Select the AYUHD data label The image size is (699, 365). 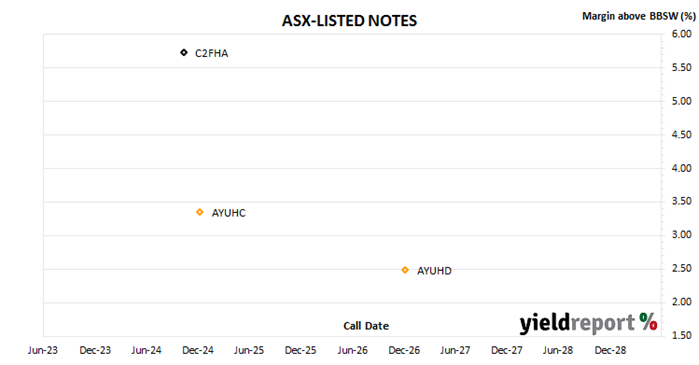coord(434,271)
